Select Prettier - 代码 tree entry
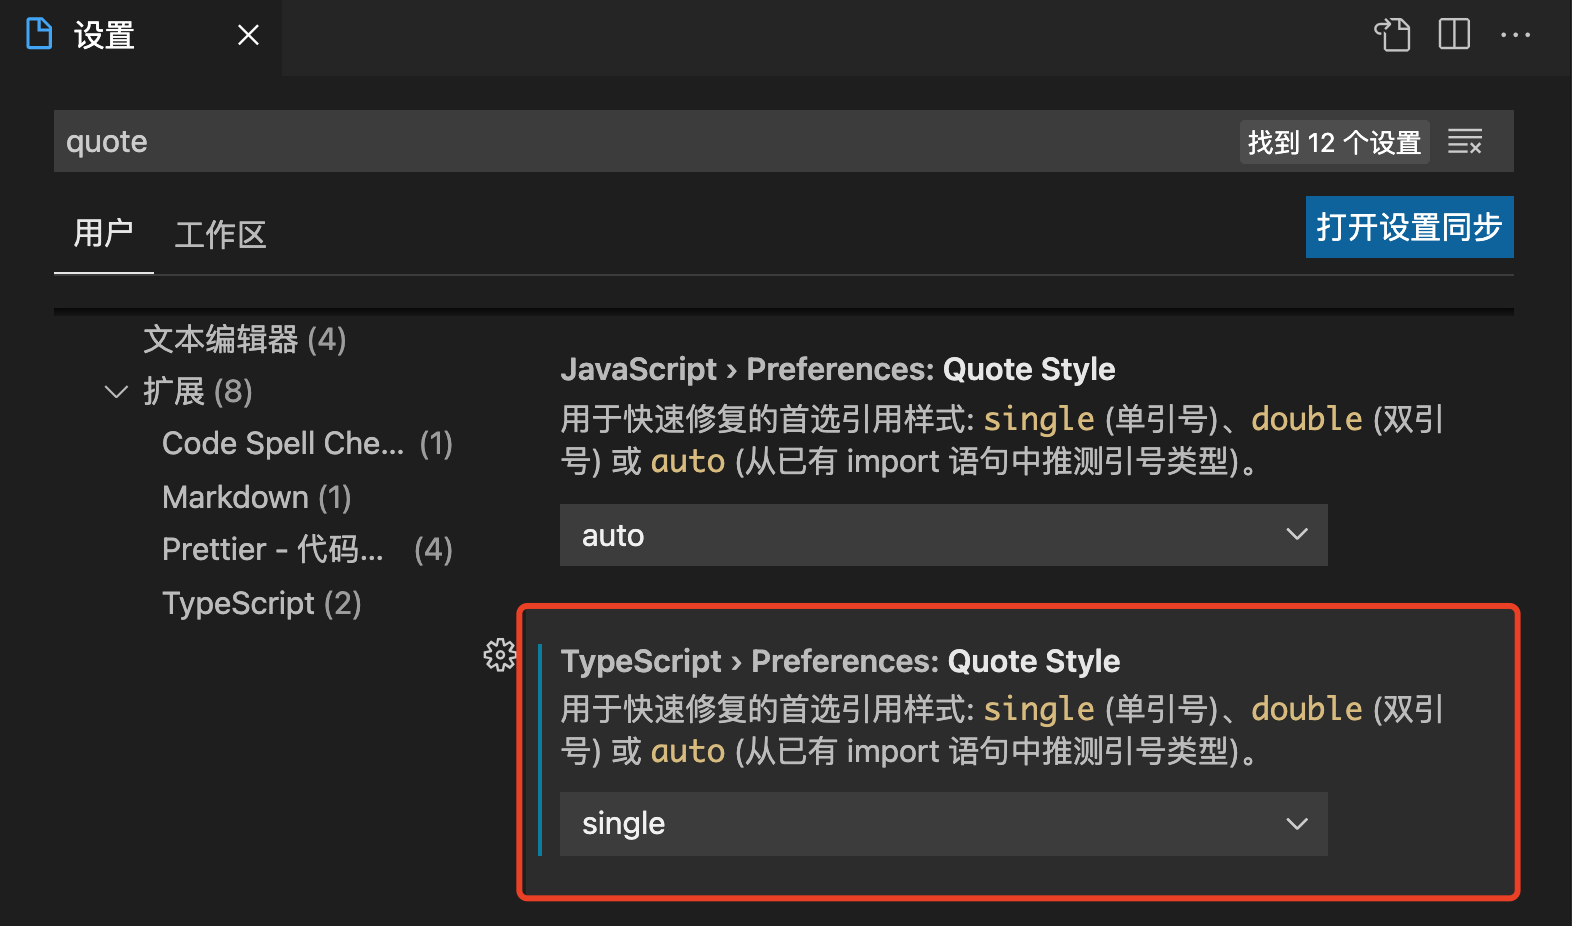The width and height of the screenshot is (1572, 926). 306,549
